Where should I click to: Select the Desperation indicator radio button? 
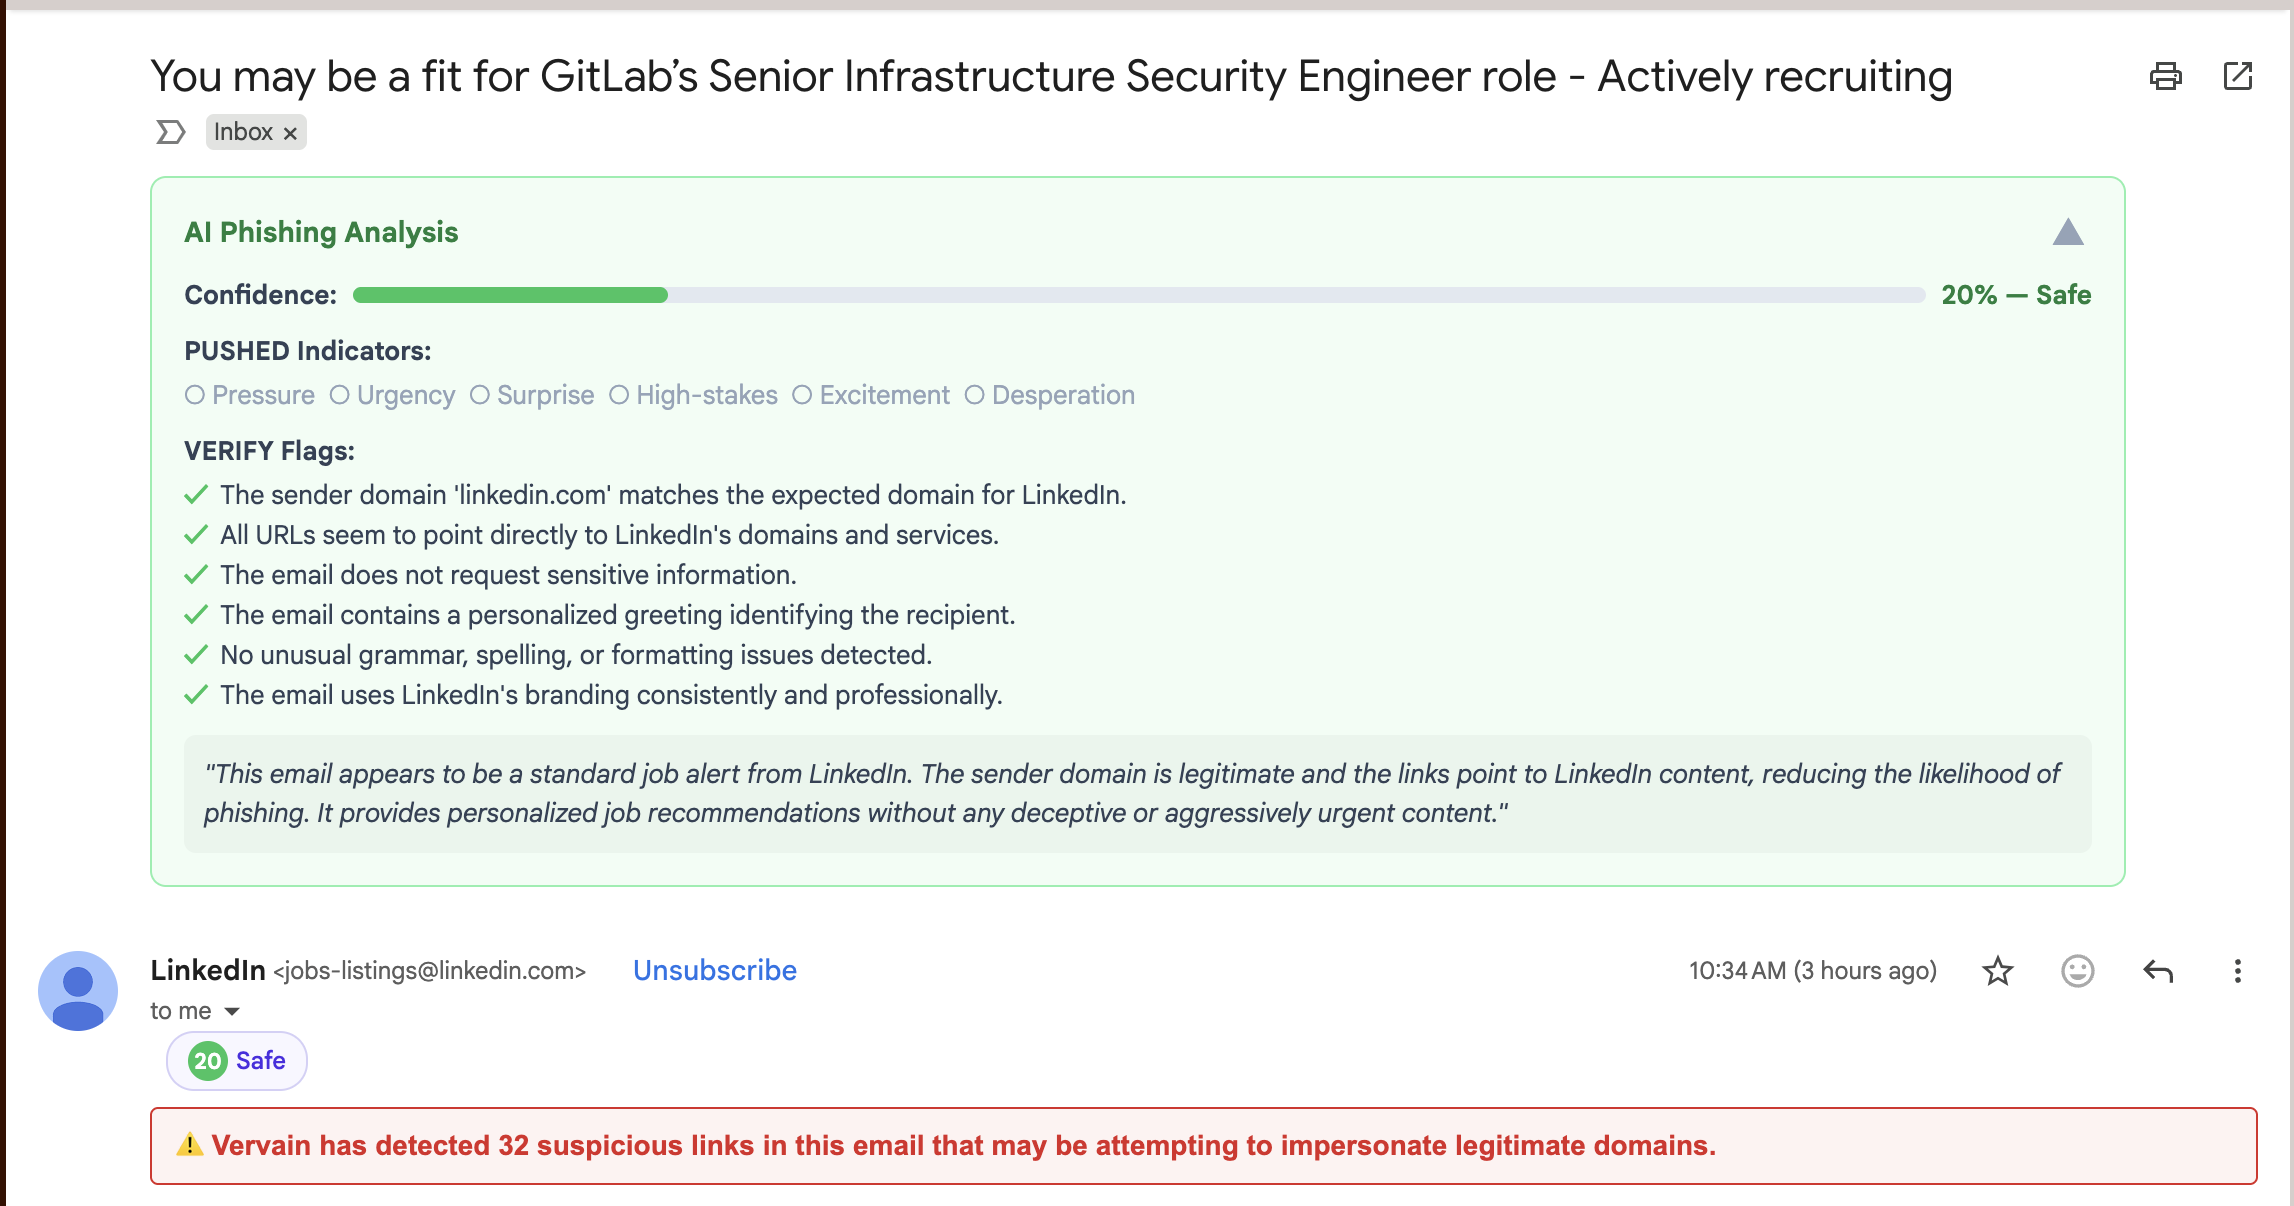[974, 395]
